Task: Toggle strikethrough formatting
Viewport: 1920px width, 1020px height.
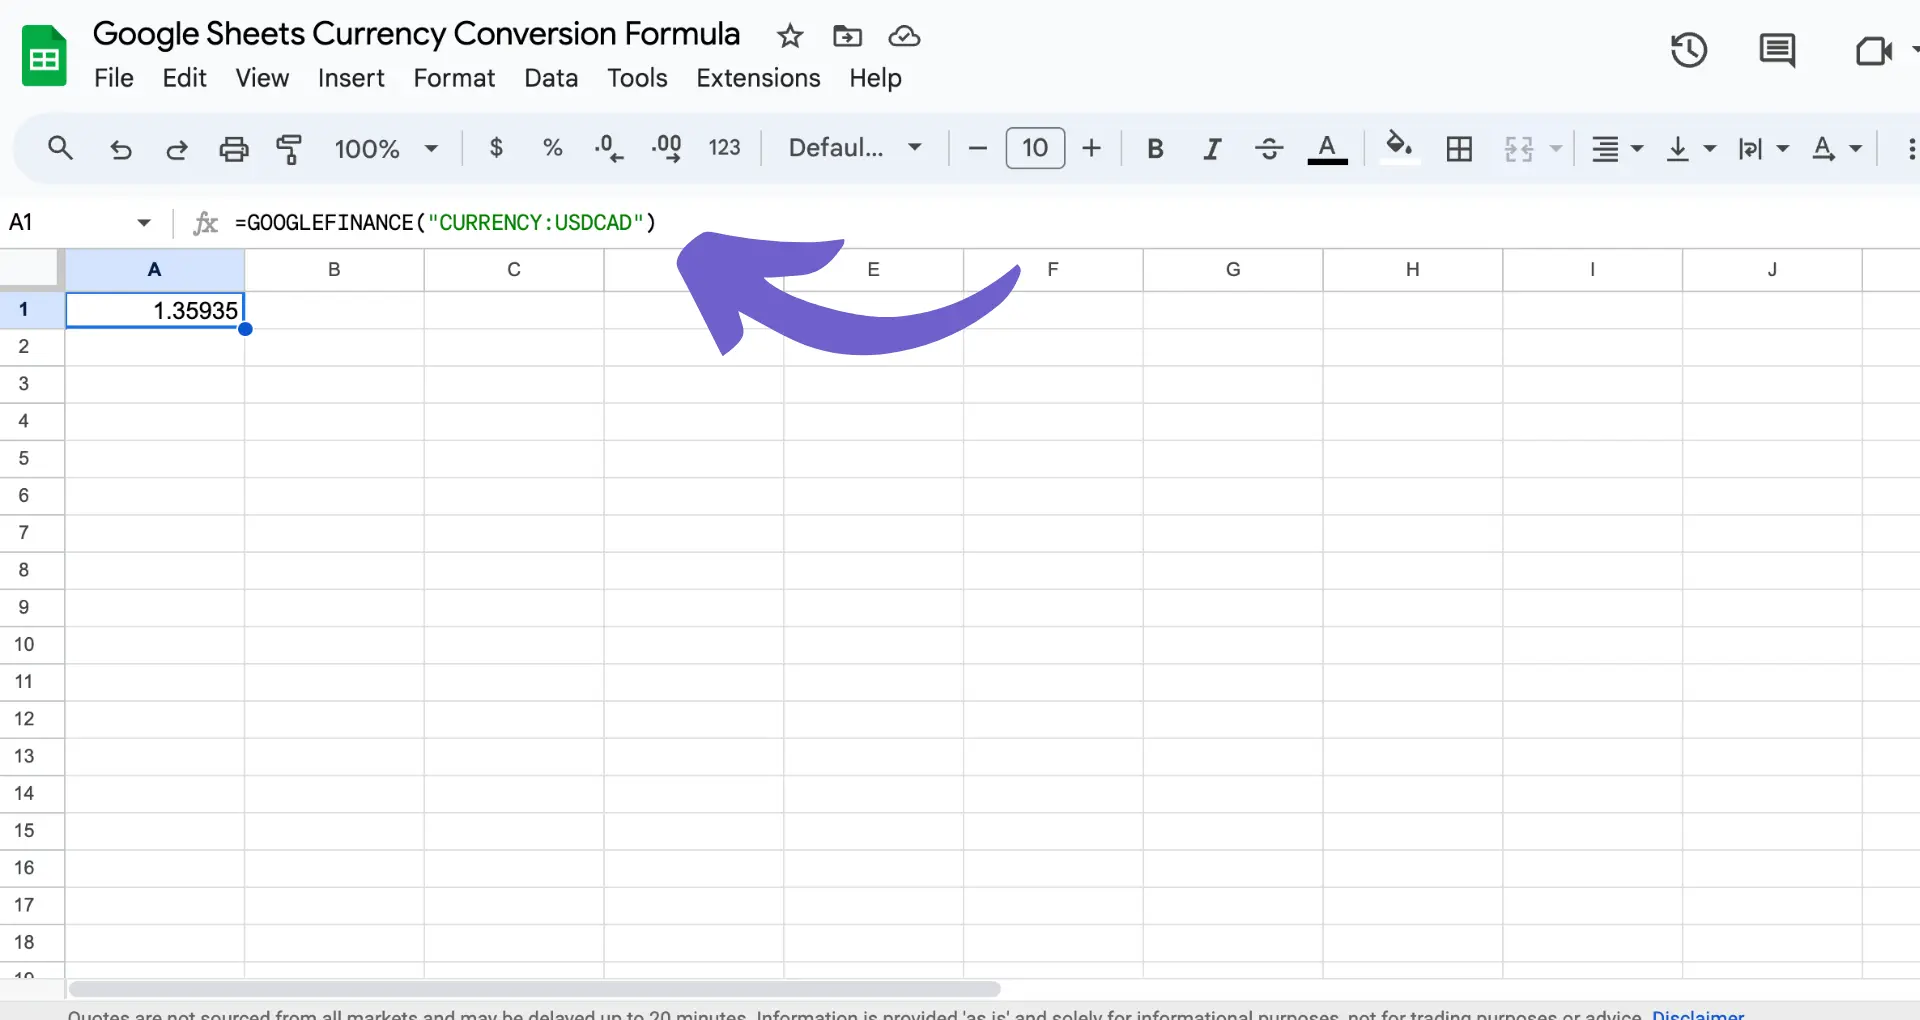Action: (x=1269, y=149)
